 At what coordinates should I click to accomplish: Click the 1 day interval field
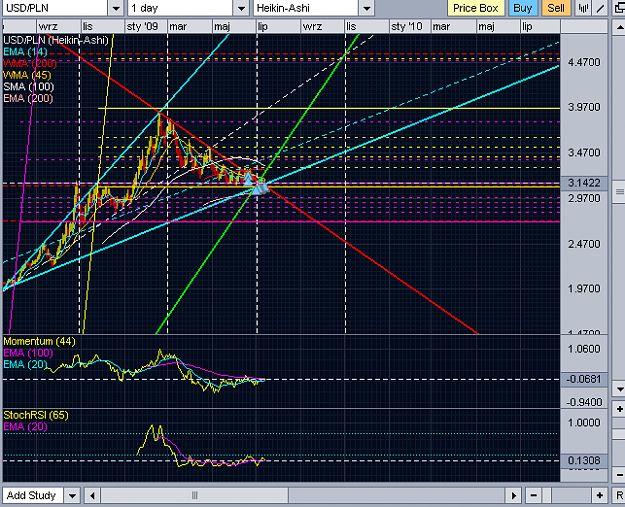pos(180,8)
